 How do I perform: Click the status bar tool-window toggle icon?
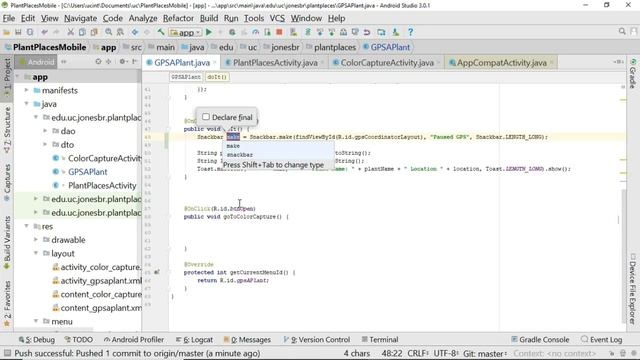pos(7,353)
